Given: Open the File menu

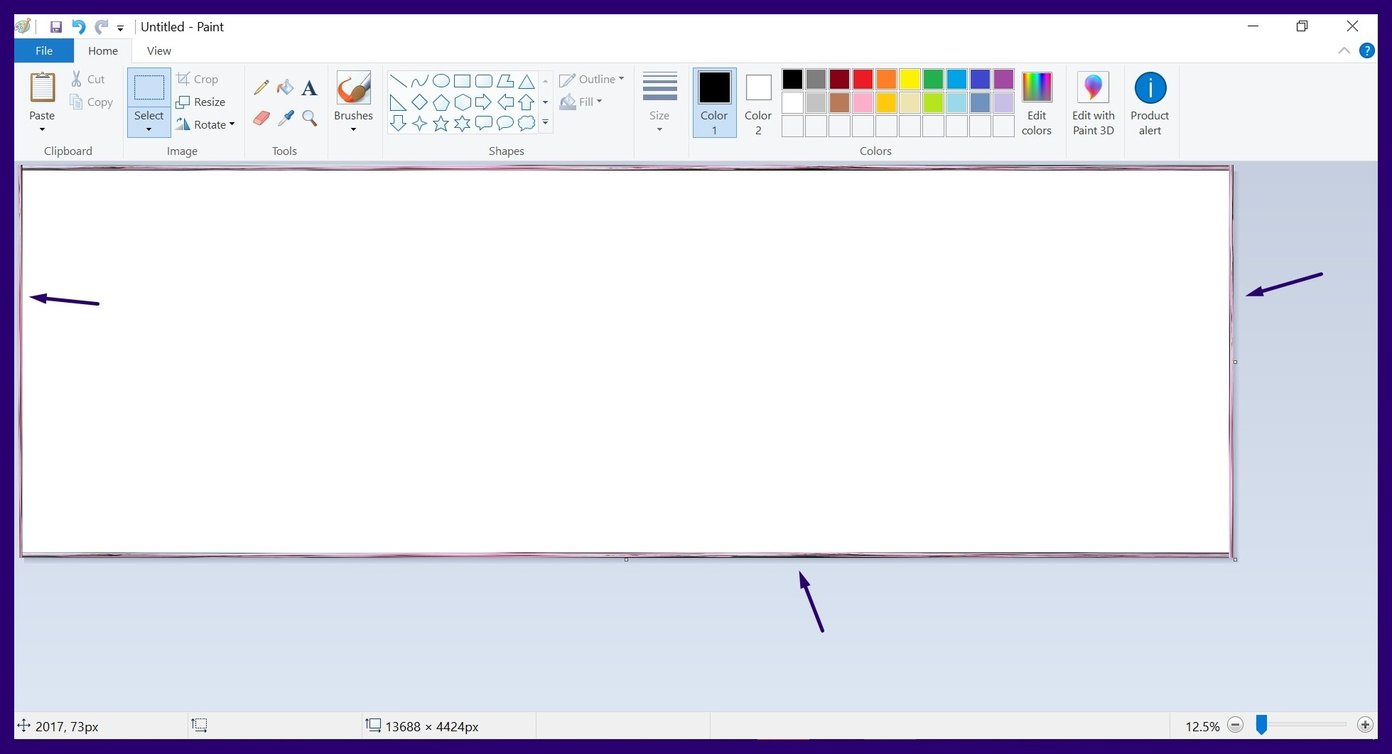Looking at the screenshot, I should [44, 50].
